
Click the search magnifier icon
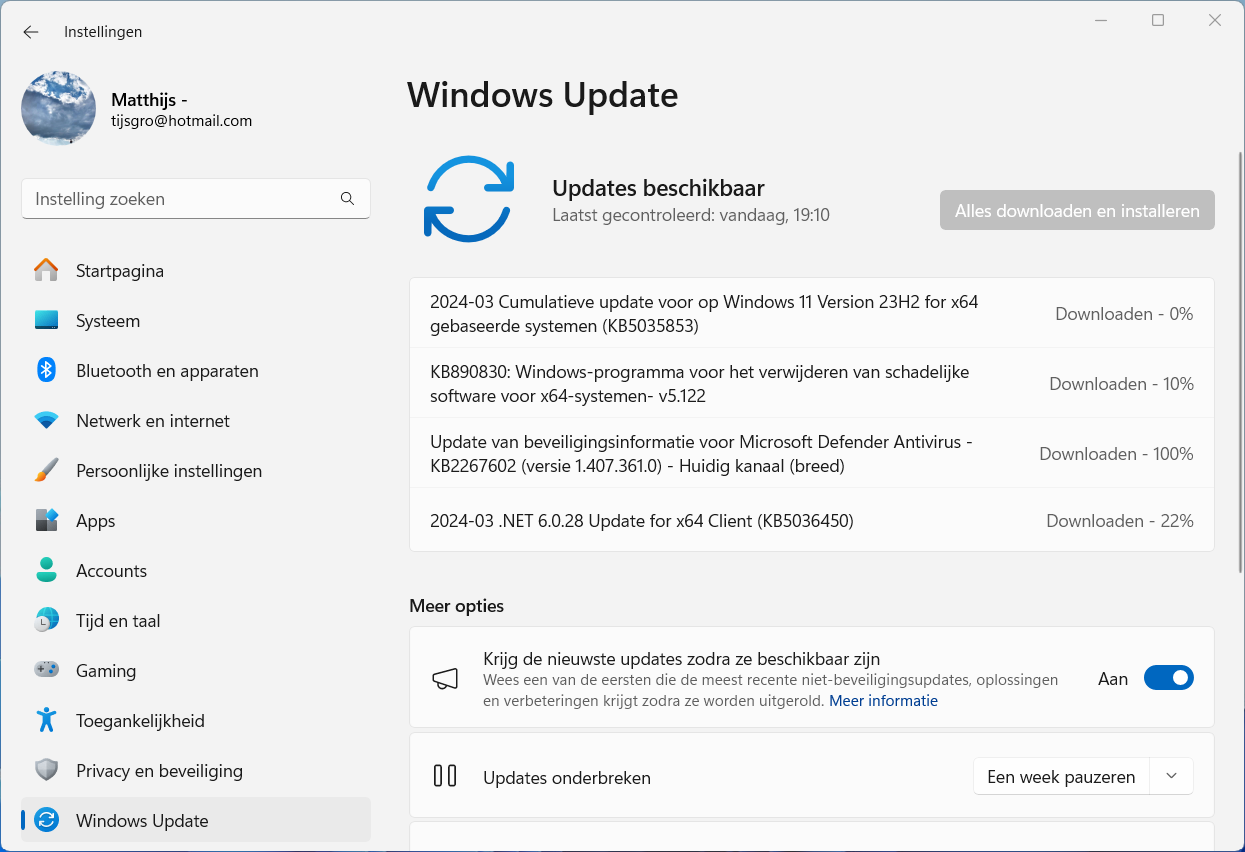pos(347,199)
